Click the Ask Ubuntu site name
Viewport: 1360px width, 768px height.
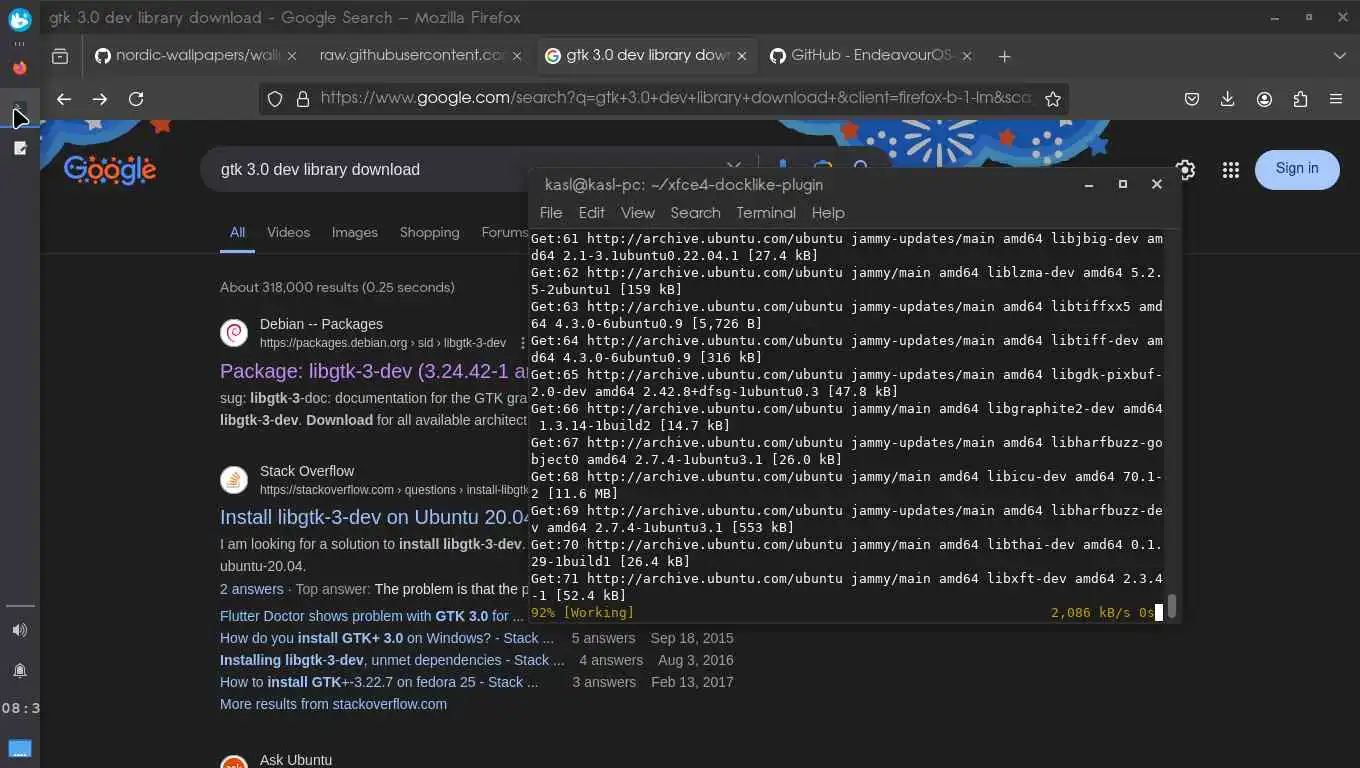[296, 760]
